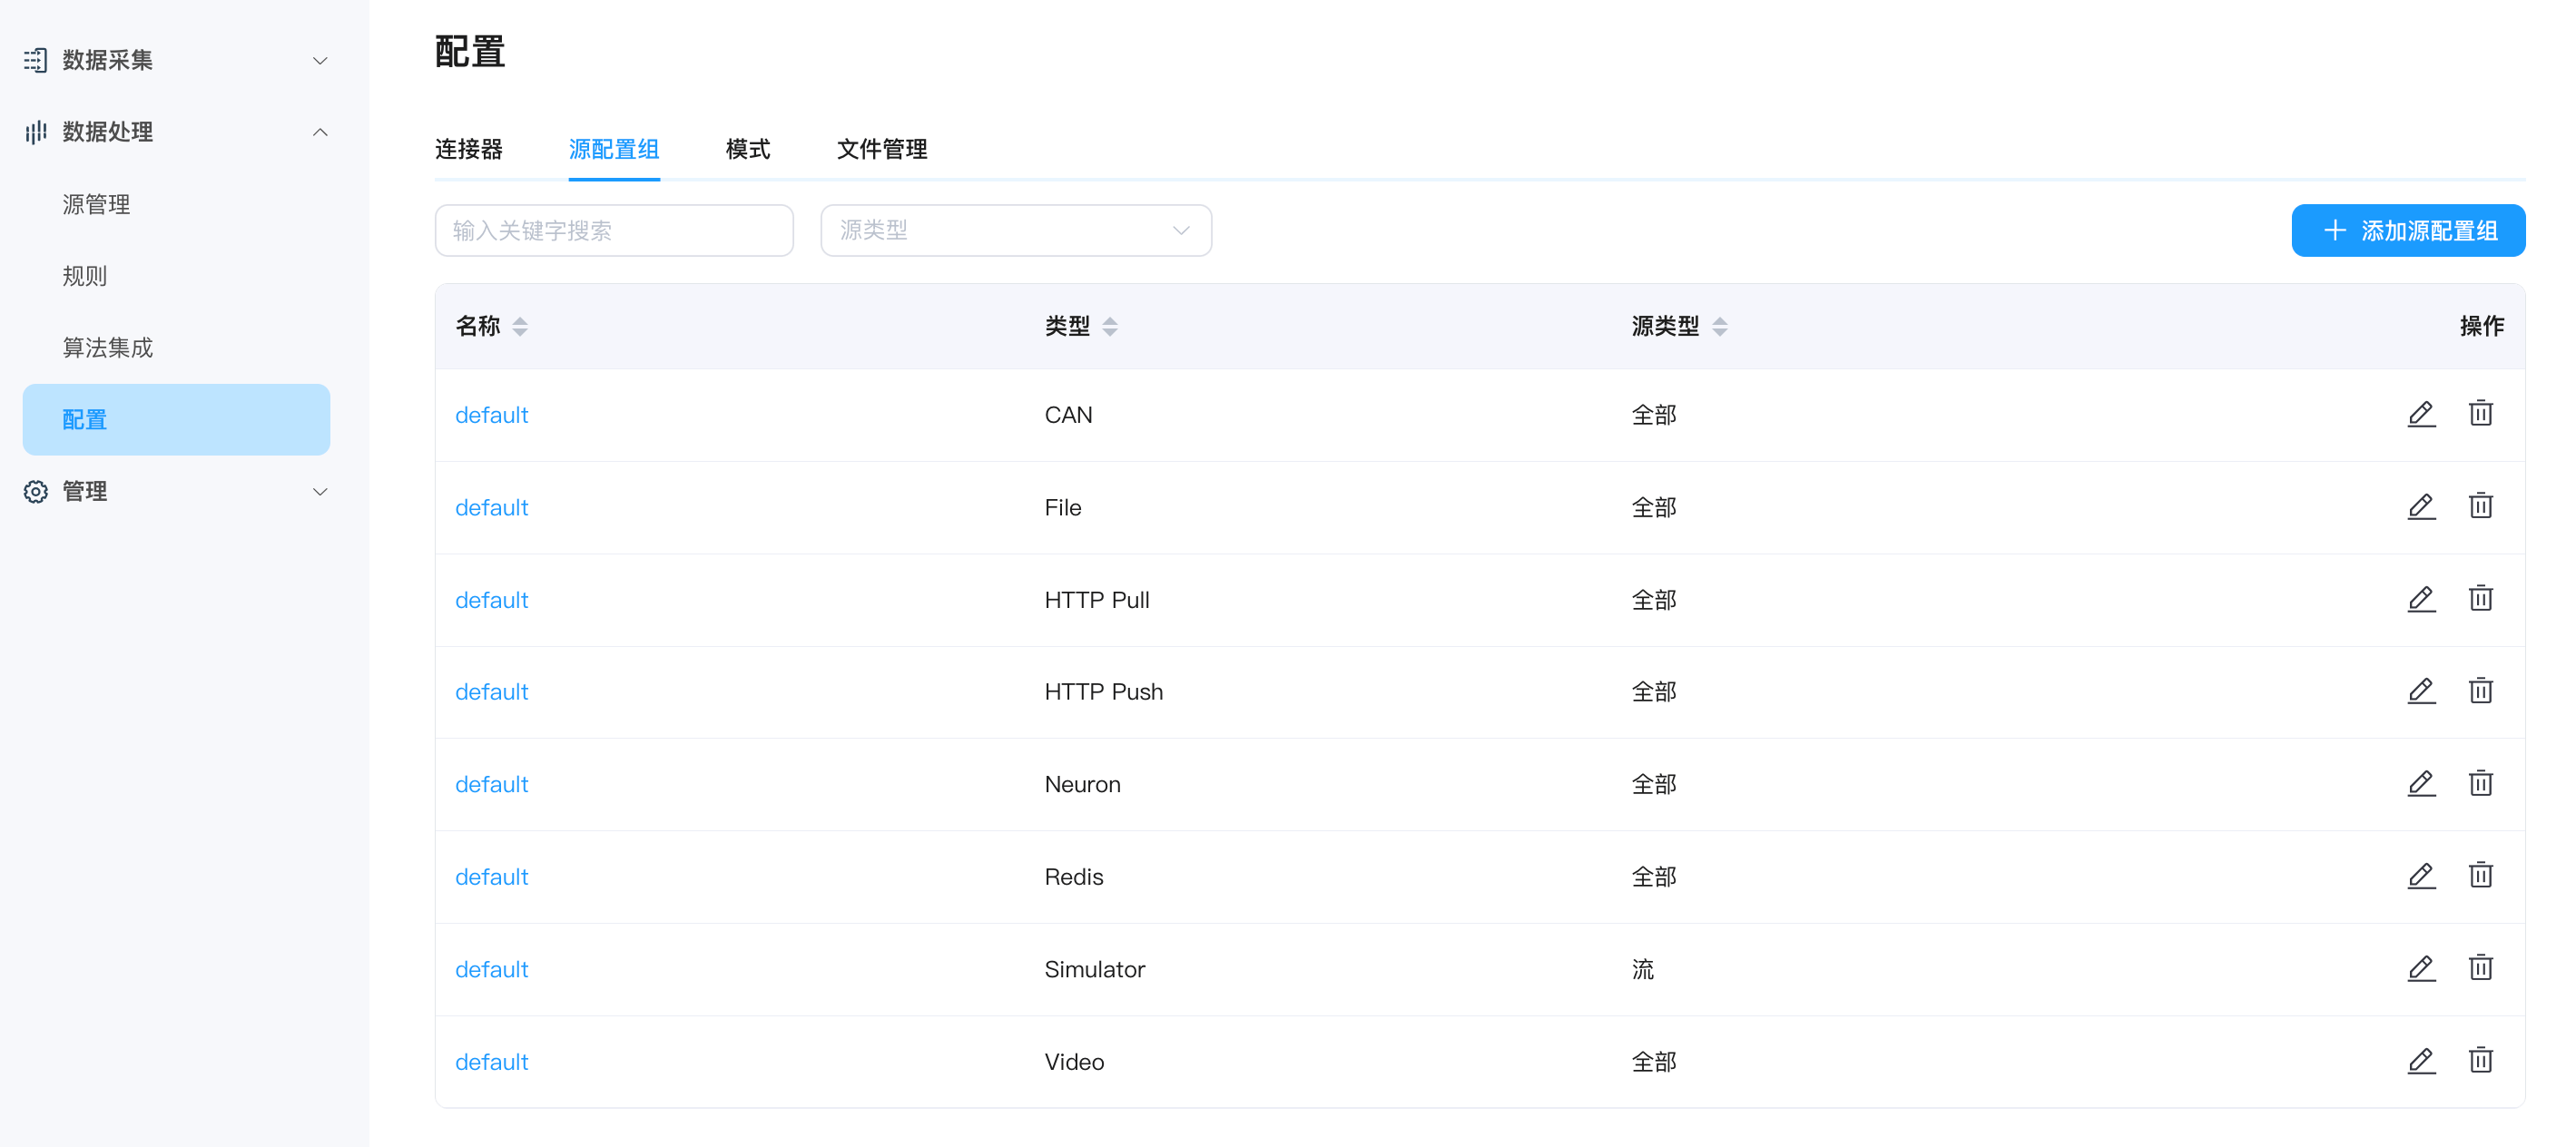Toggle sort order on the 类型 column
2576x1147 pixels.
pyautogui.click(x=1109, y=326)
